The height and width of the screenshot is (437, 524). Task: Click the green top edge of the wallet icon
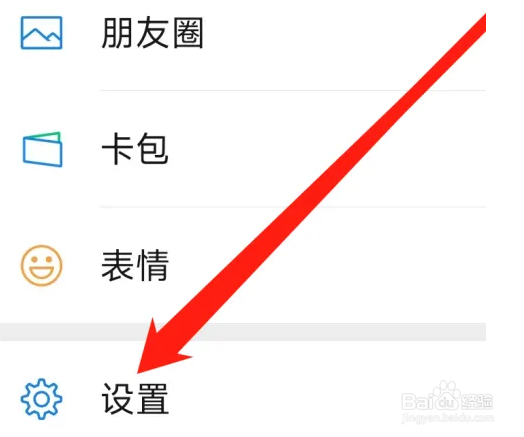point(42,135)
